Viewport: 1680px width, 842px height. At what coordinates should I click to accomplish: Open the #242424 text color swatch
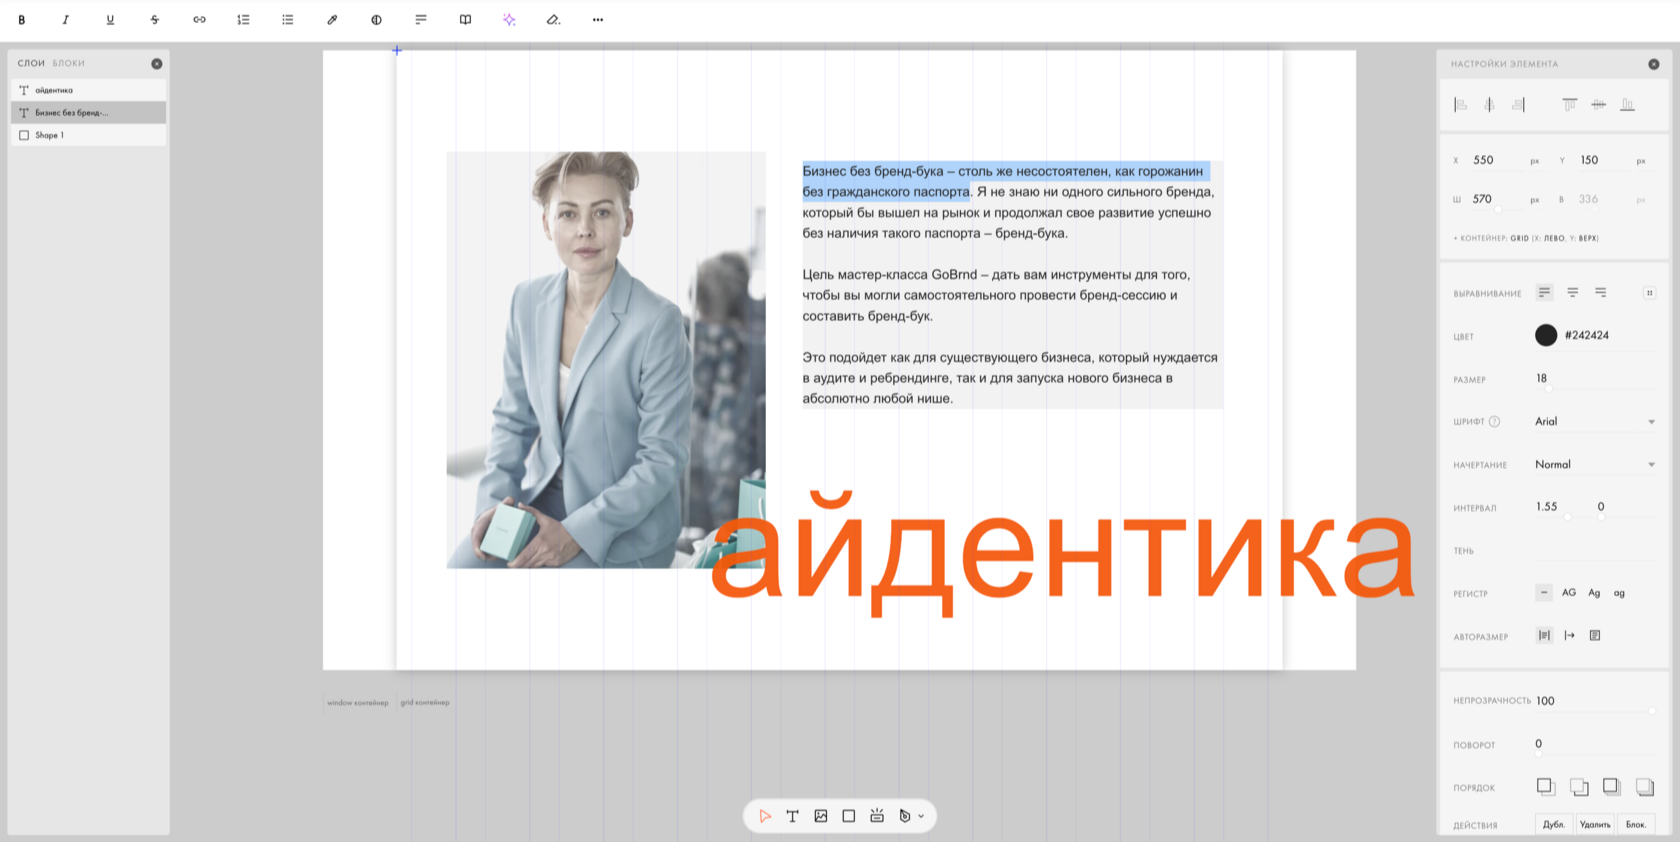[x=1546, y=335]
